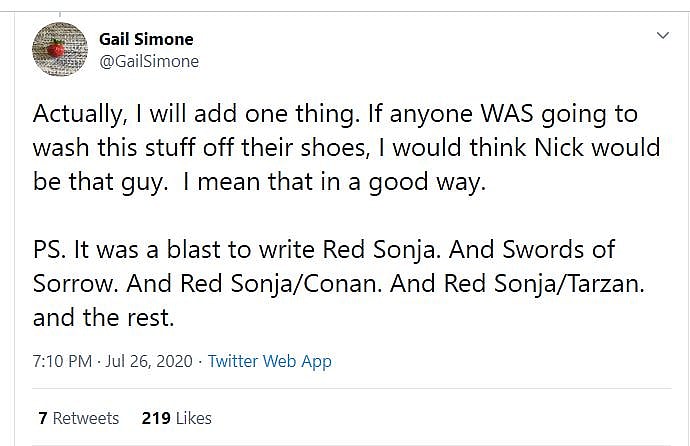View the 219 Likes list

(177, 418)
